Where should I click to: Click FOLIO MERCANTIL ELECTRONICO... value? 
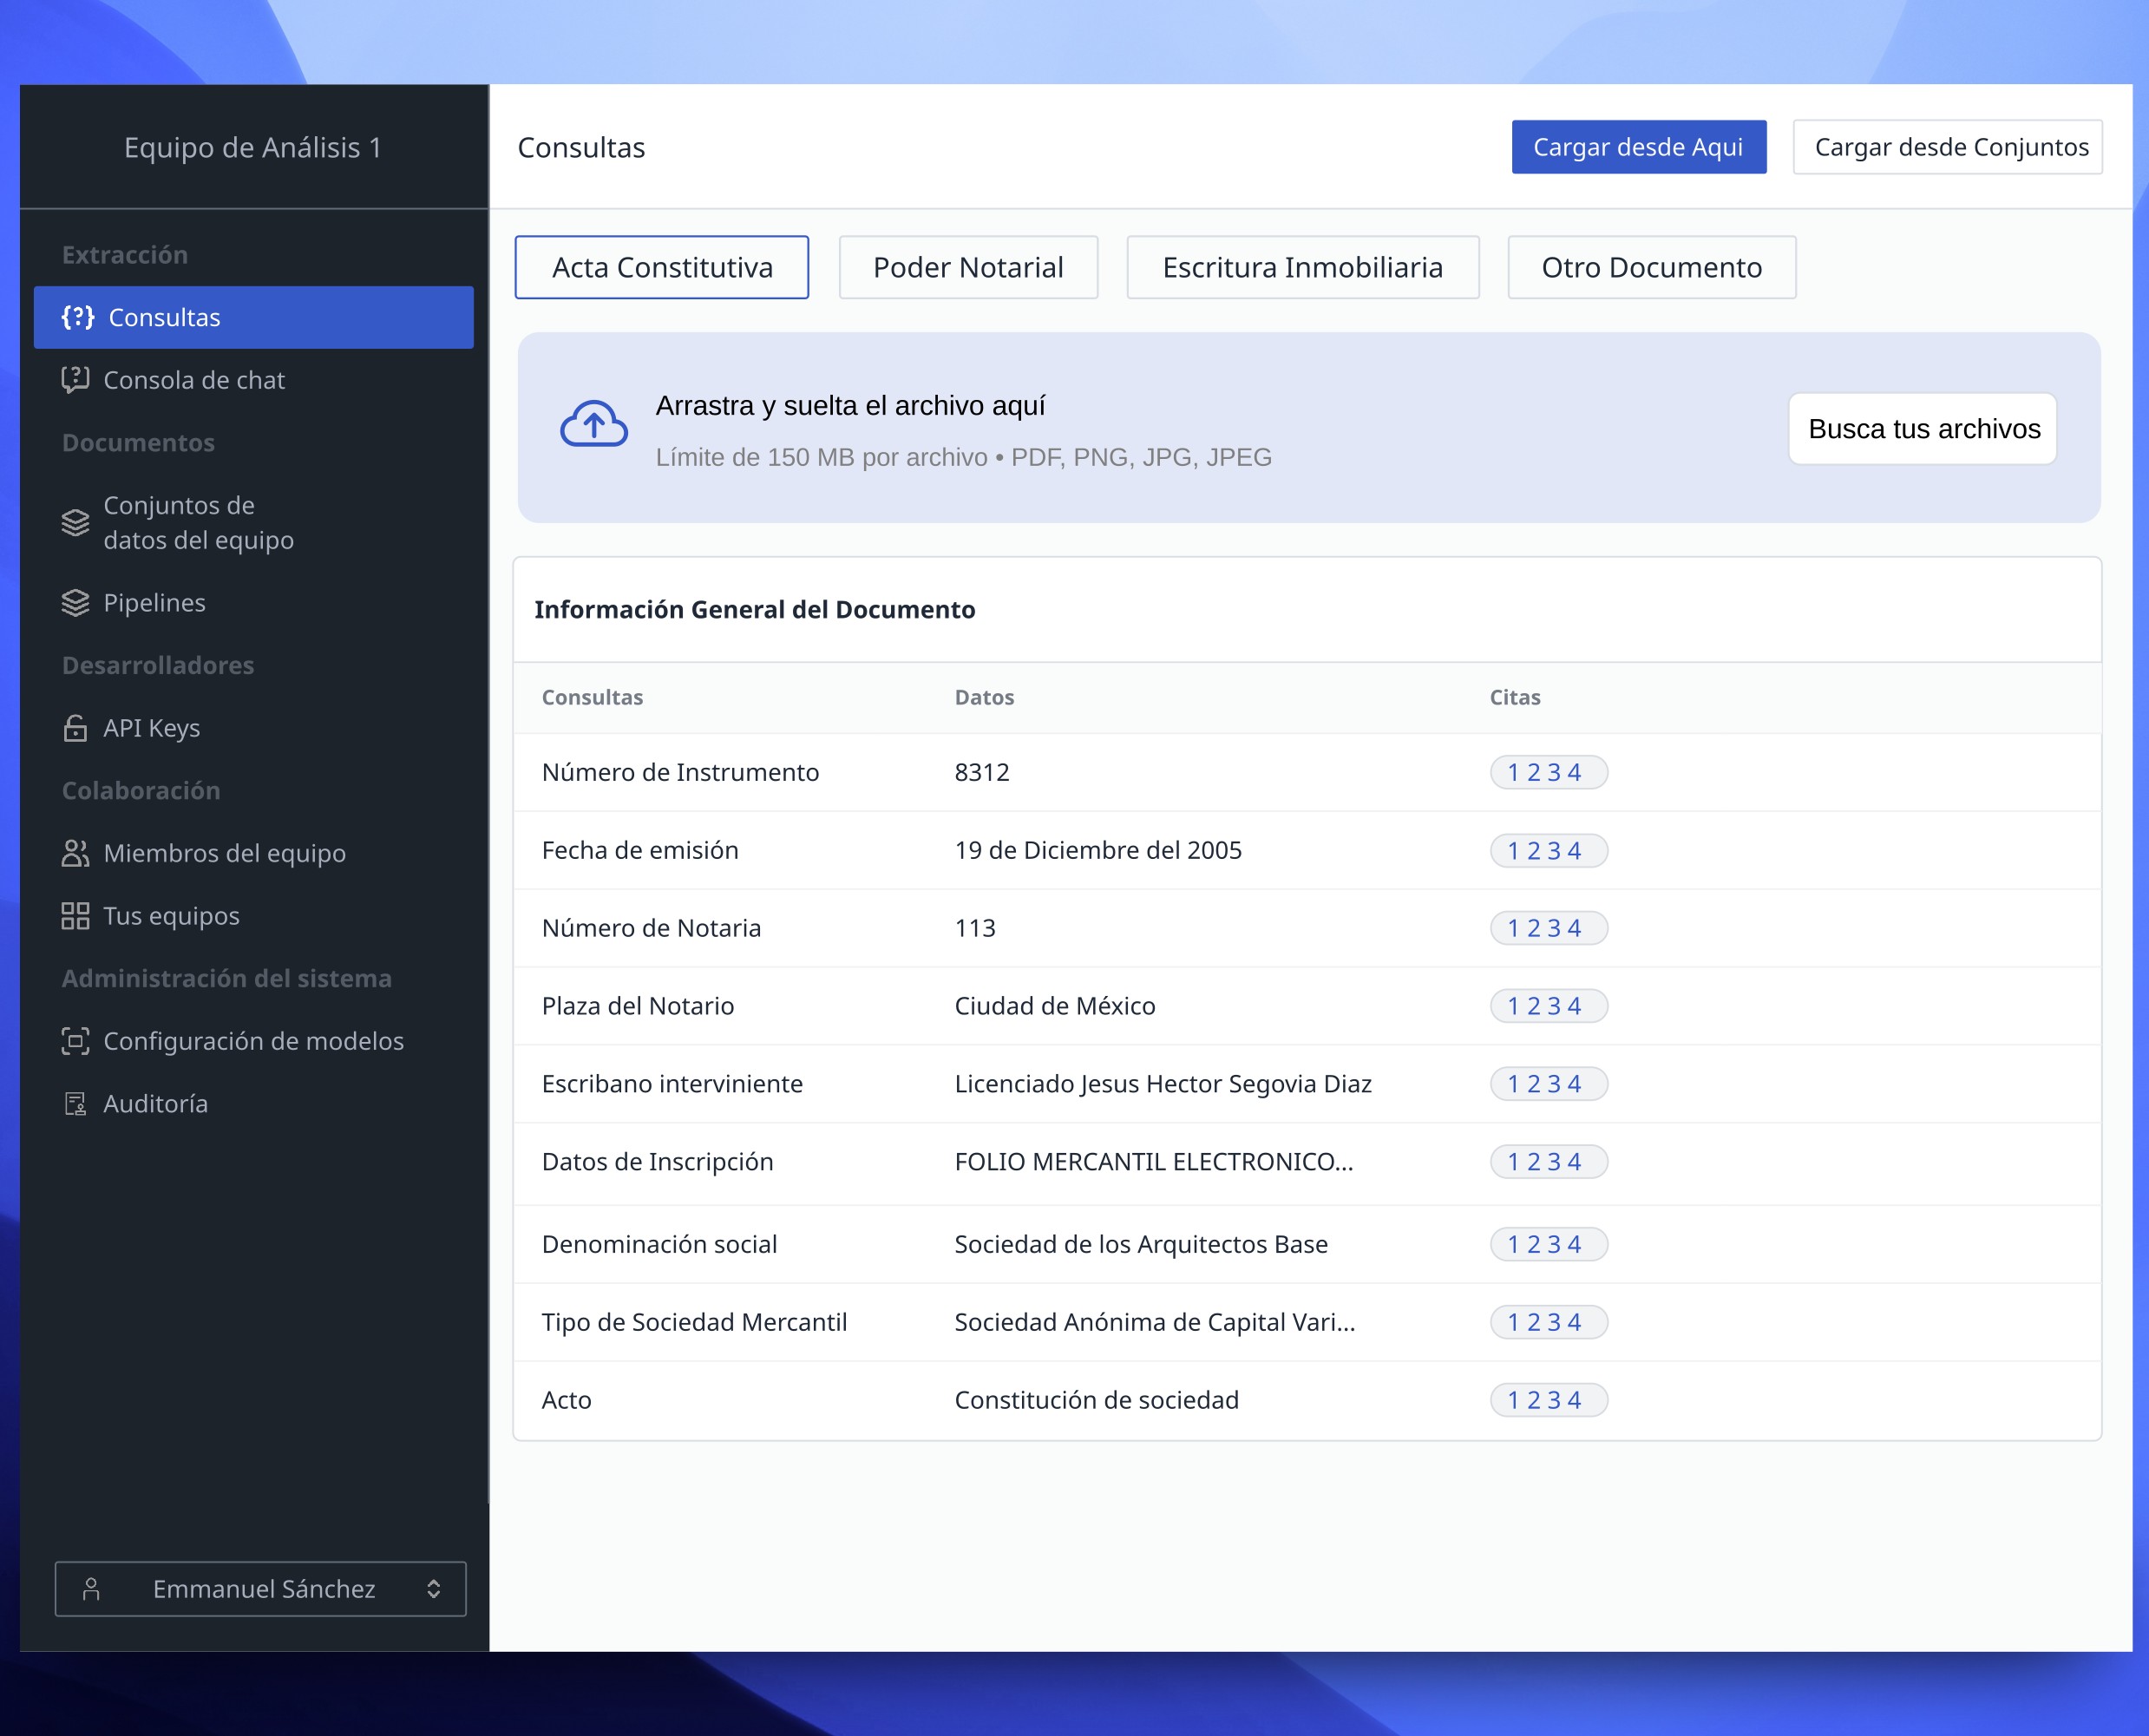pyautogui.click(x=1154, y=1162)
